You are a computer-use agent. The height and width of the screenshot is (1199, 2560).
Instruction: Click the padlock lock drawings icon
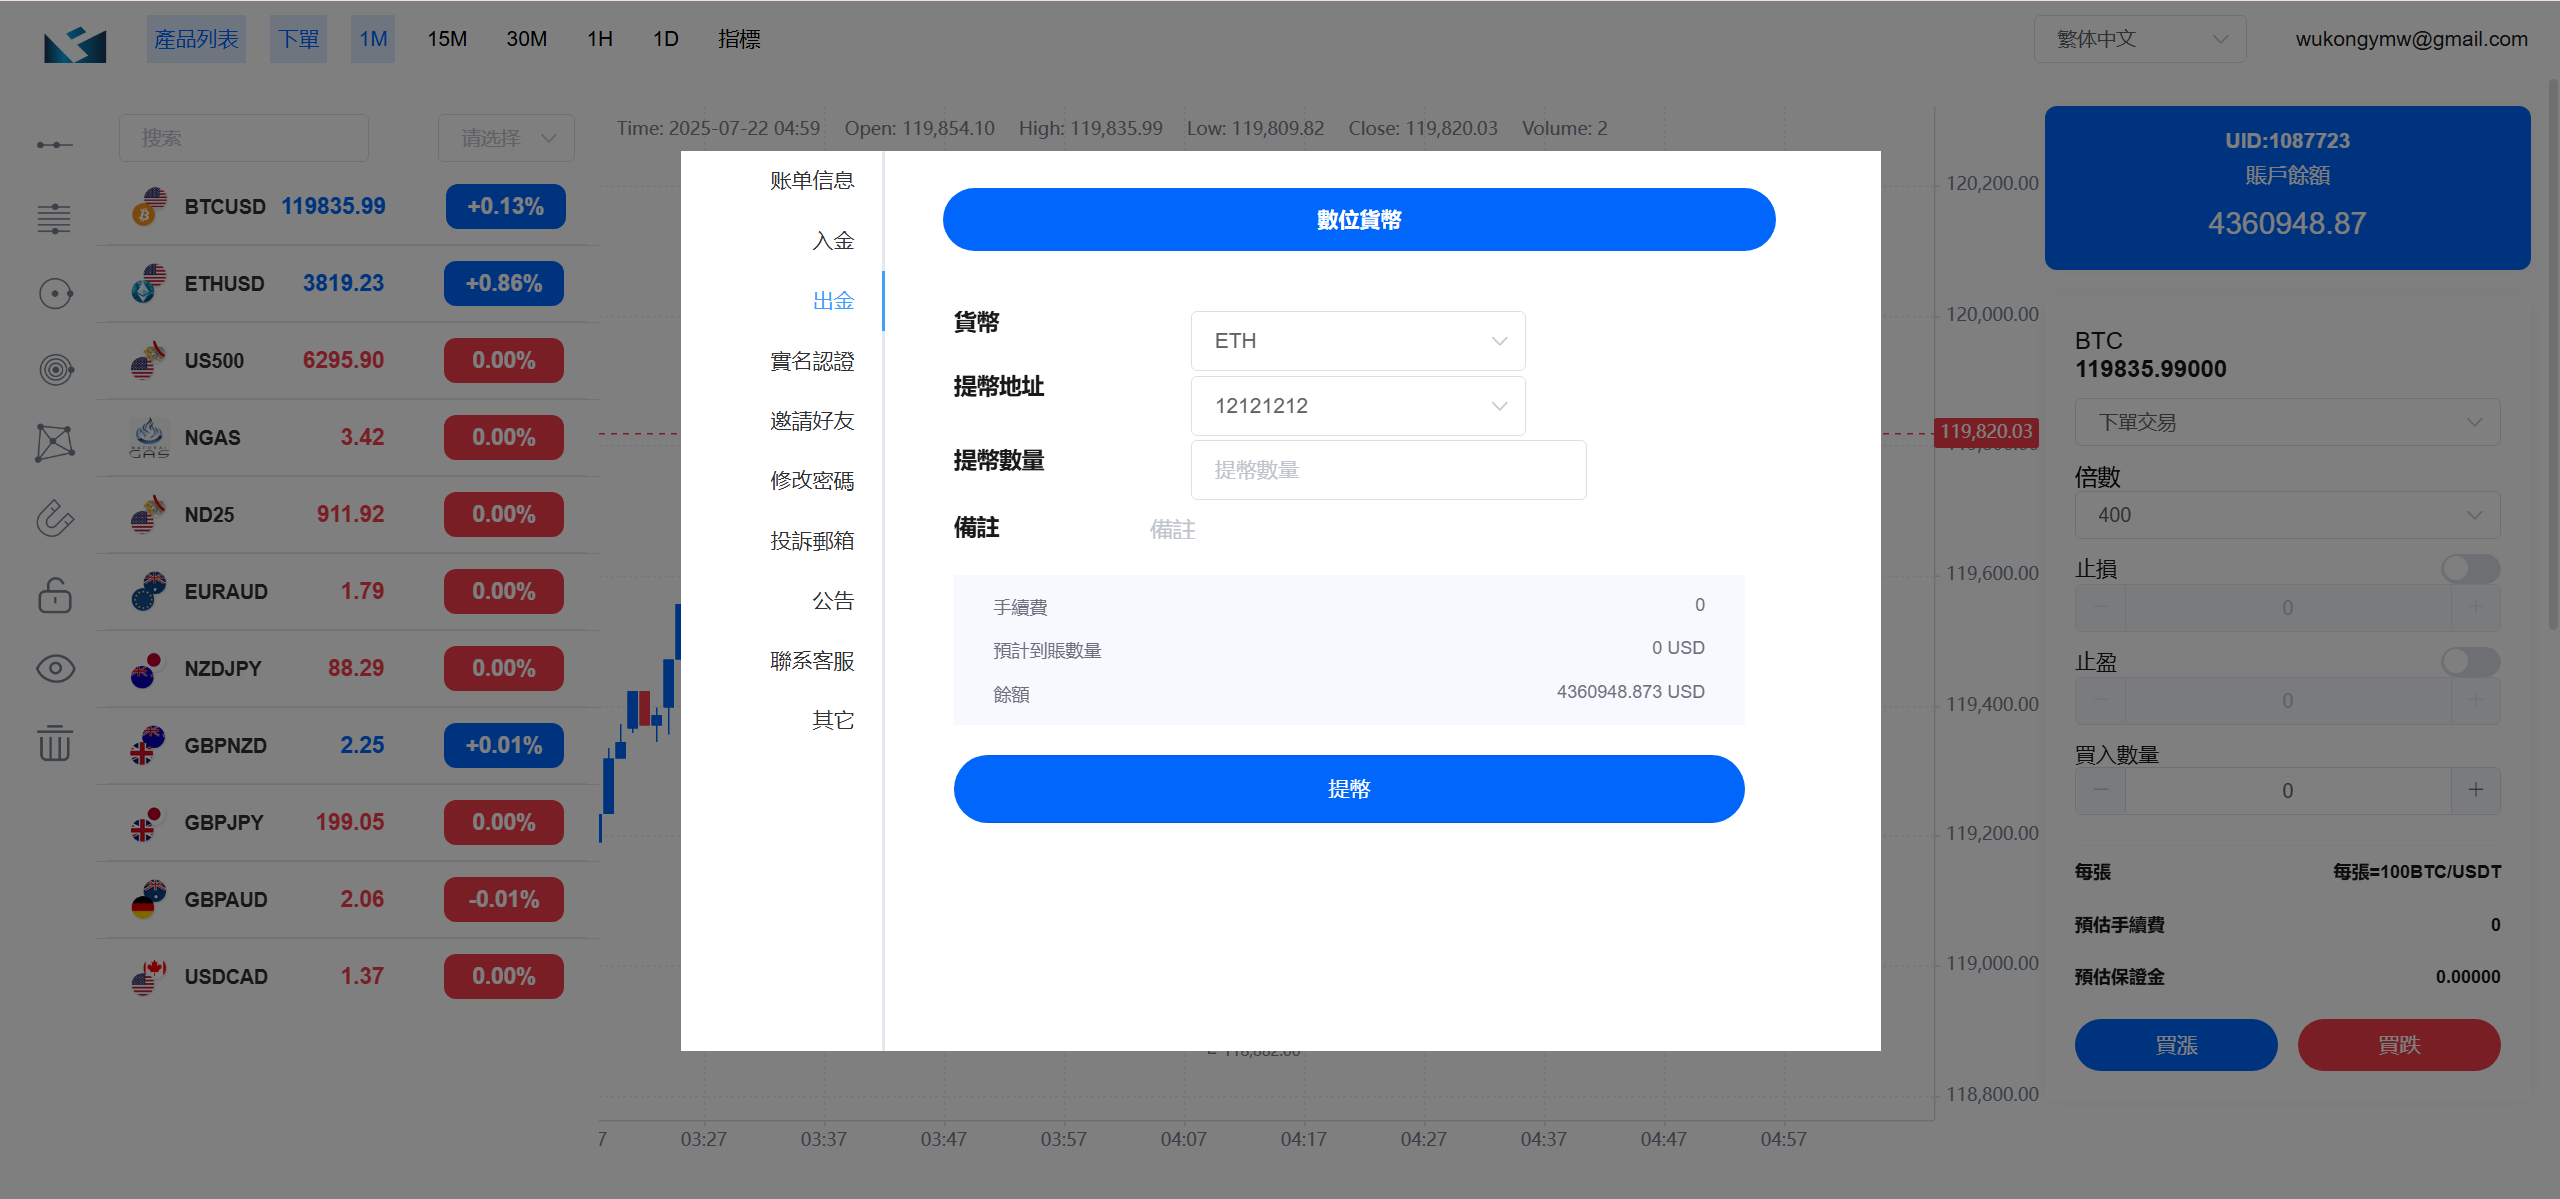55,595
